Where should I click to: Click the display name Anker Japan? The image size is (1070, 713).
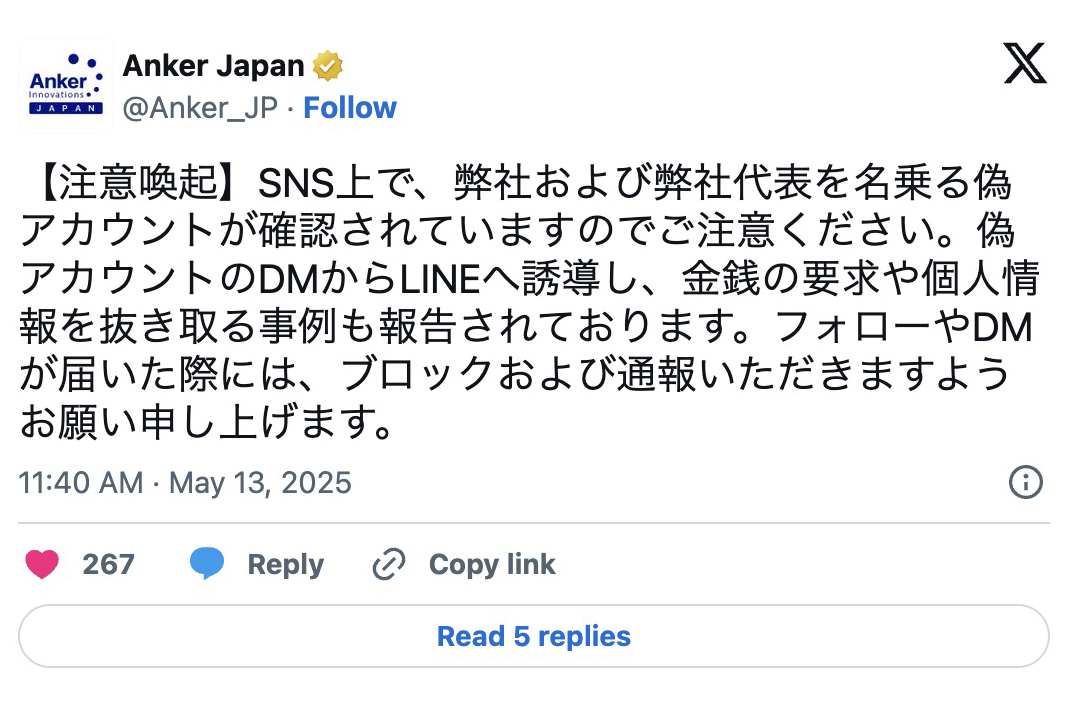[213, 64]
